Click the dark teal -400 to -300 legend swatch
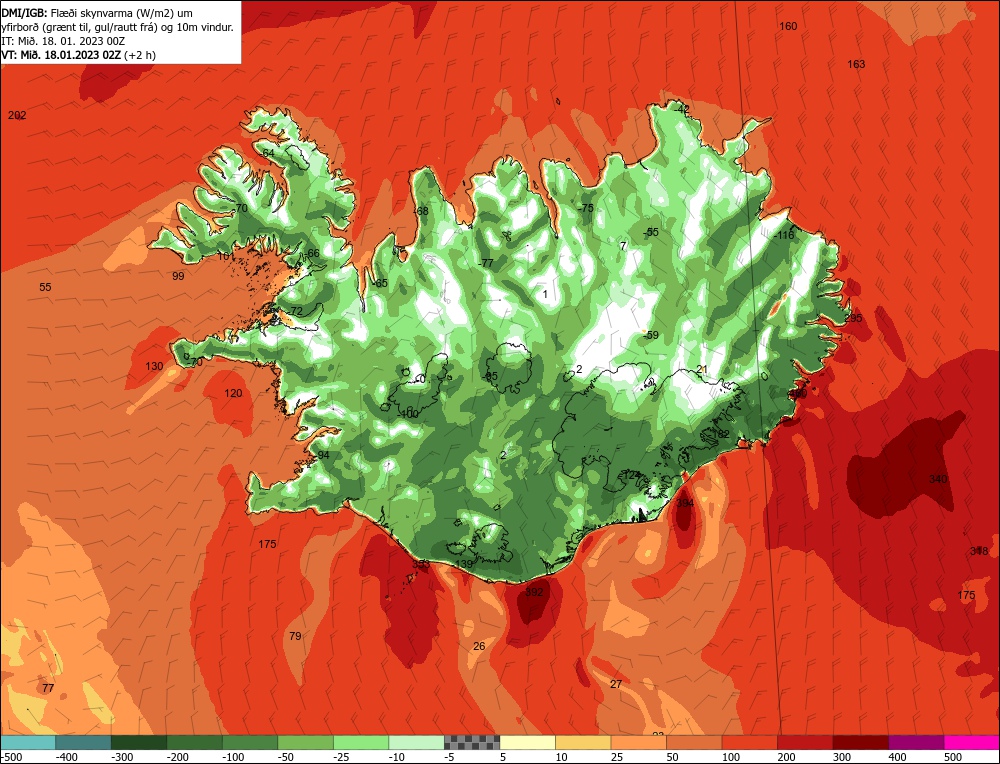Viewport: 1000px width, 764px height. [83, 742]
